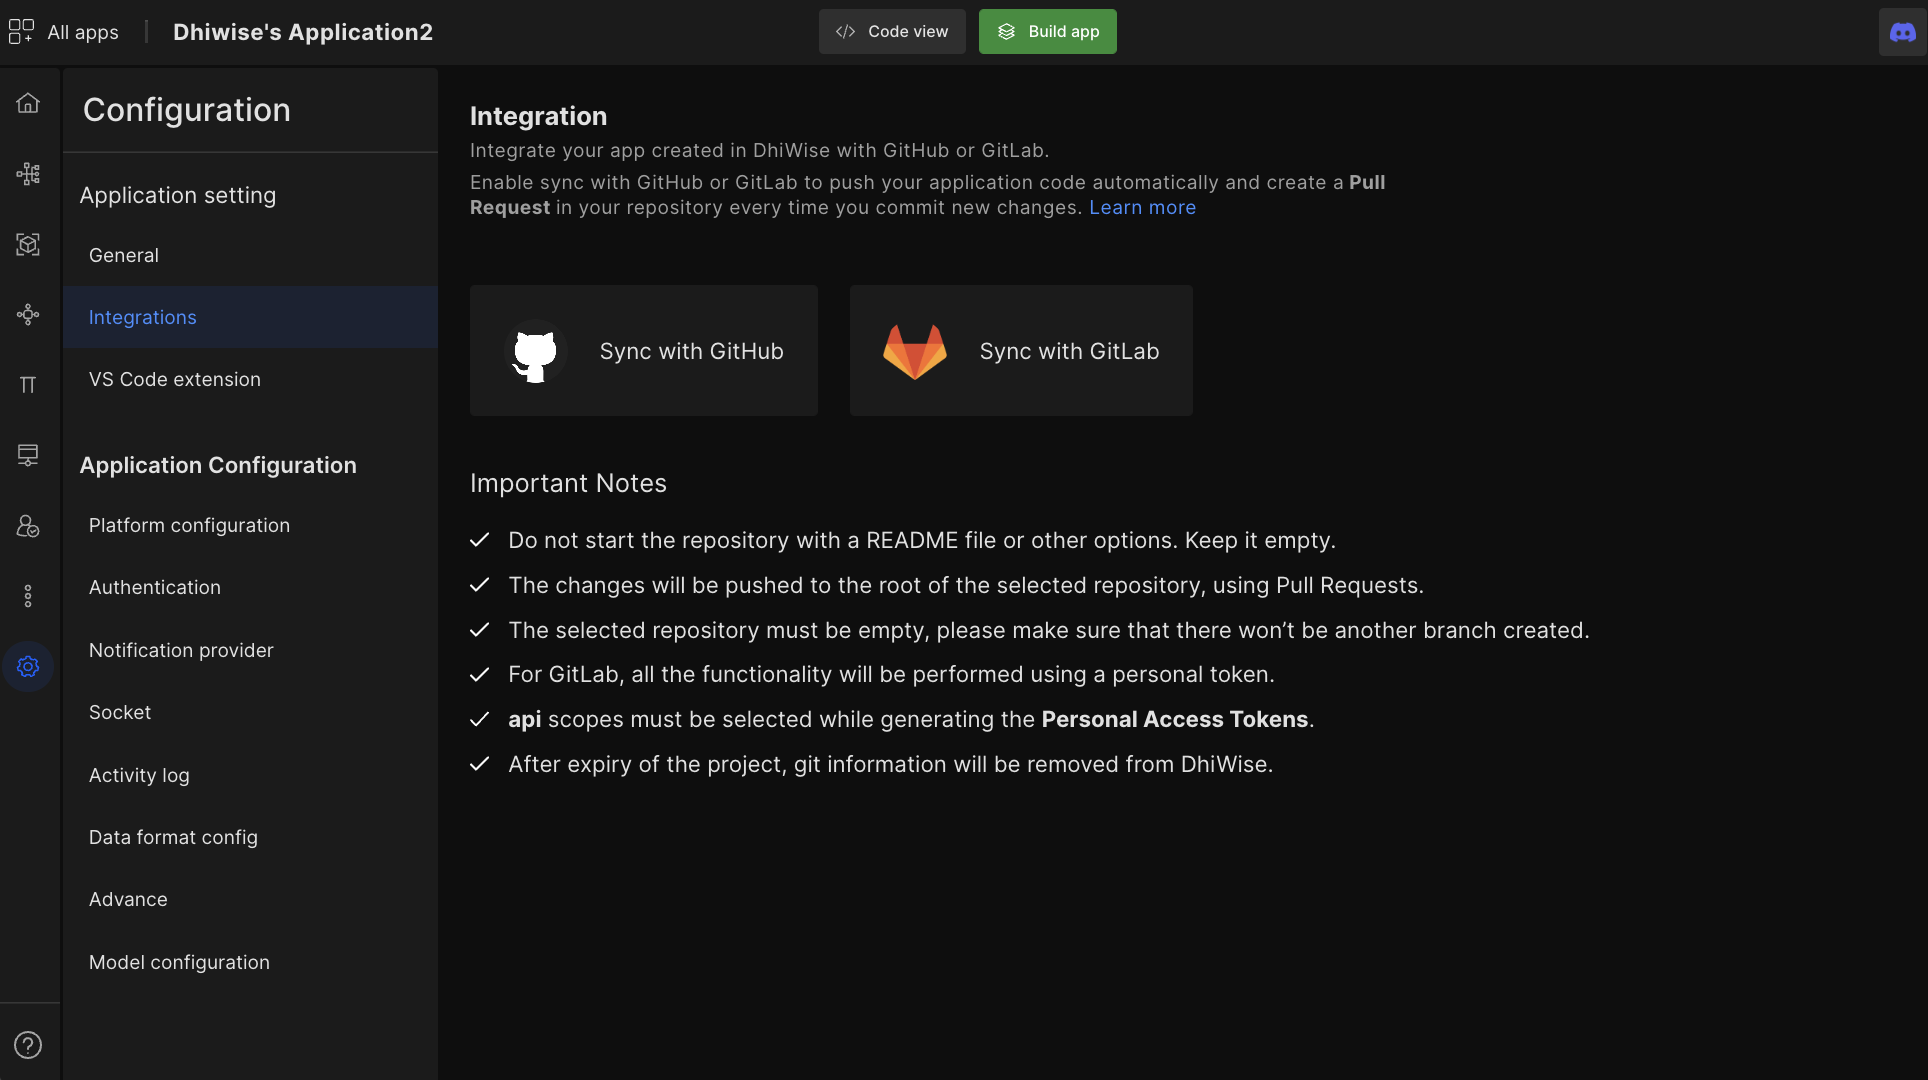Open the presentation screen sidebar icon
Screen dimensions: 1928x1080
click(x=28, y=455)
